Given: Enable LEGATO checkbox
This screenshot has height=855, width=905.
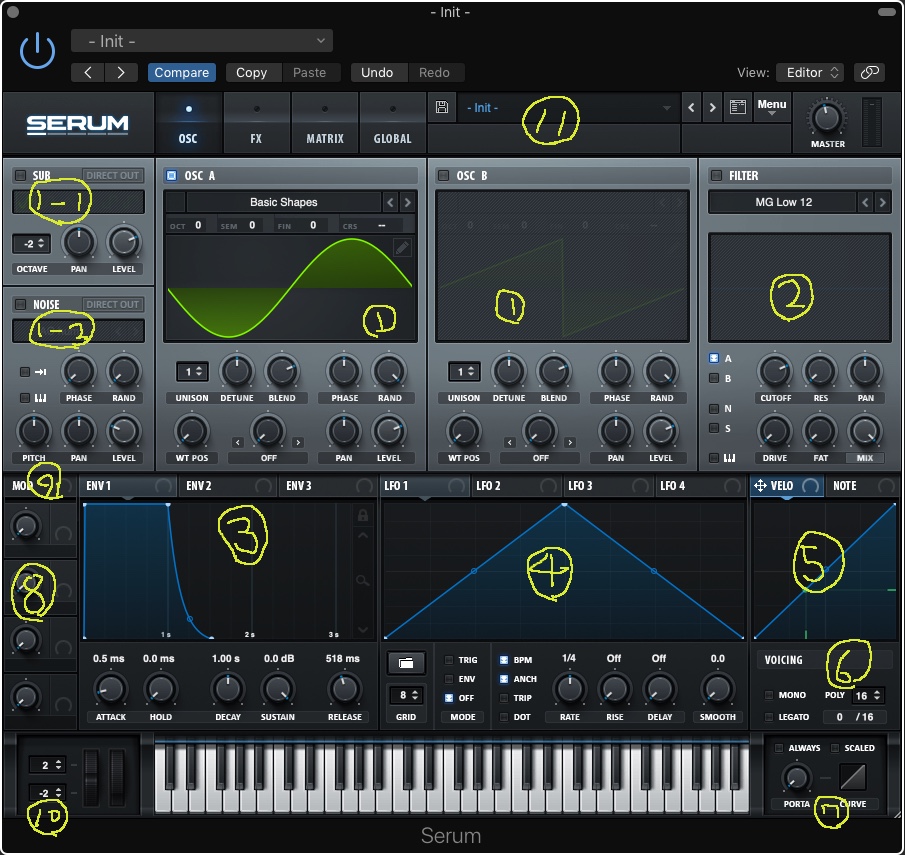Looking at the screenshot, I should (769, 716).
